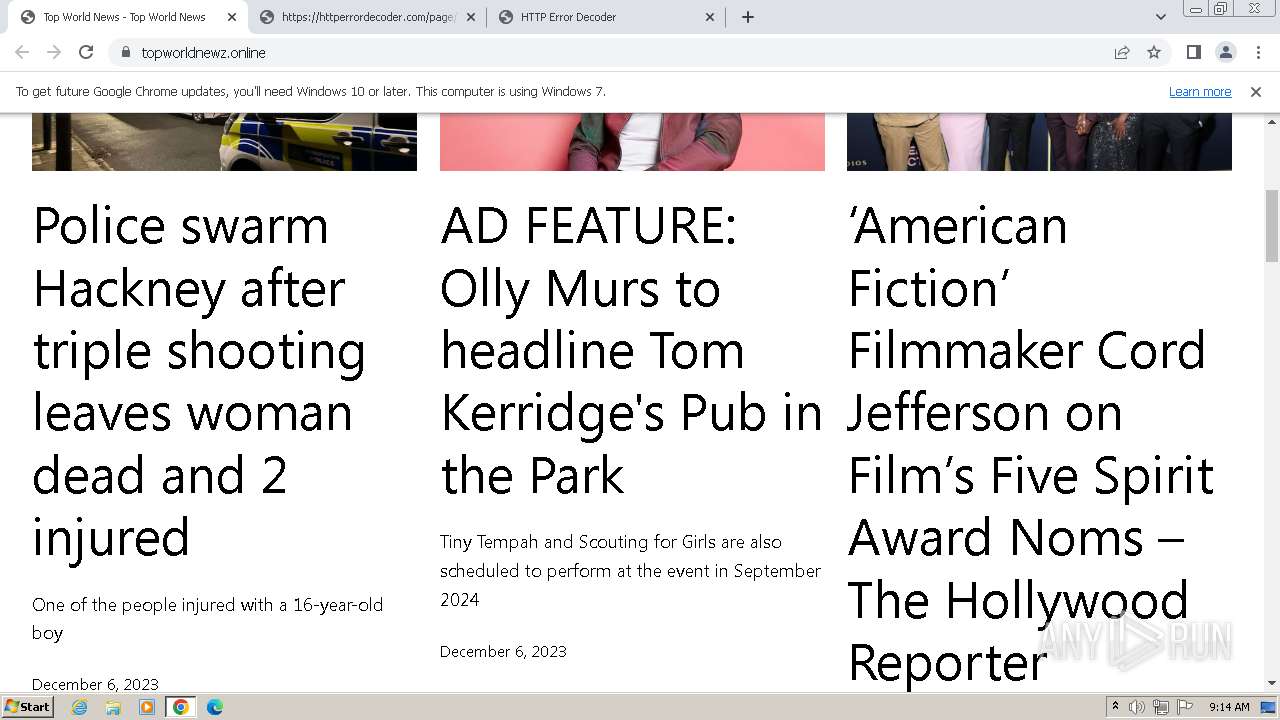Click the American Fiction group photo thumbnail

click(x=1039, y=142)
